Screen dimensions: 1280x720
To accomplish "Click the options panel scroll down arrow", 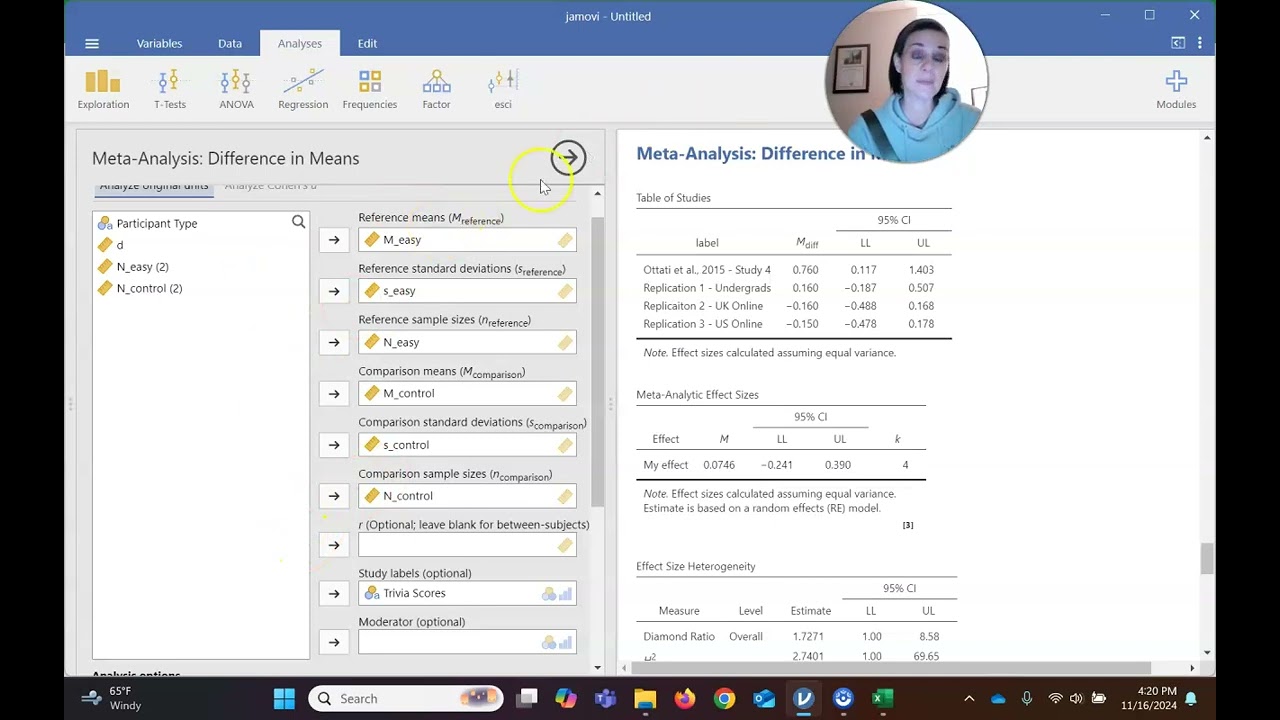I will [598, 667].
